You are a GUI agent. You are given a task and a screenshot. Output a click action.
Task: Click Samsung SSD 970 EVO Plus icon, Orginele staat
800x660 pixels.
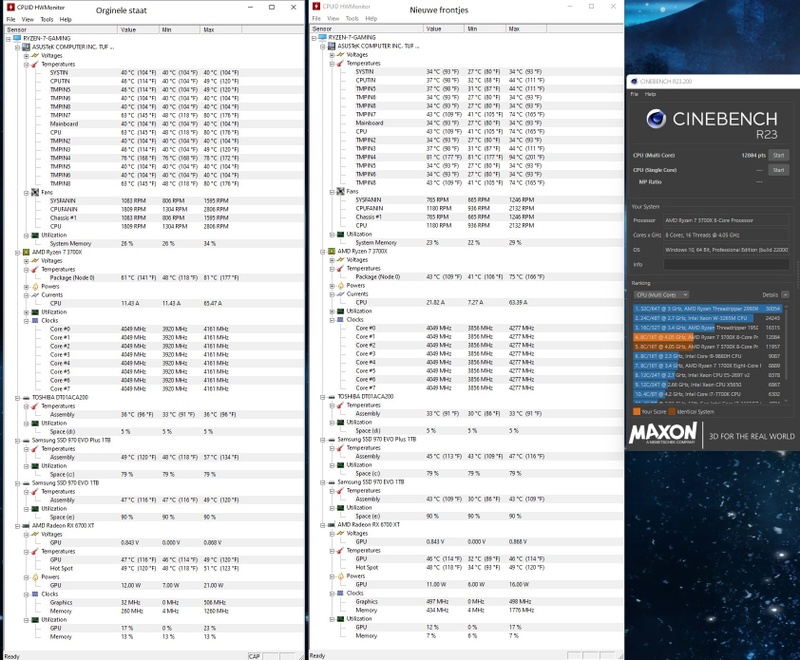click(x=26, y=440)
